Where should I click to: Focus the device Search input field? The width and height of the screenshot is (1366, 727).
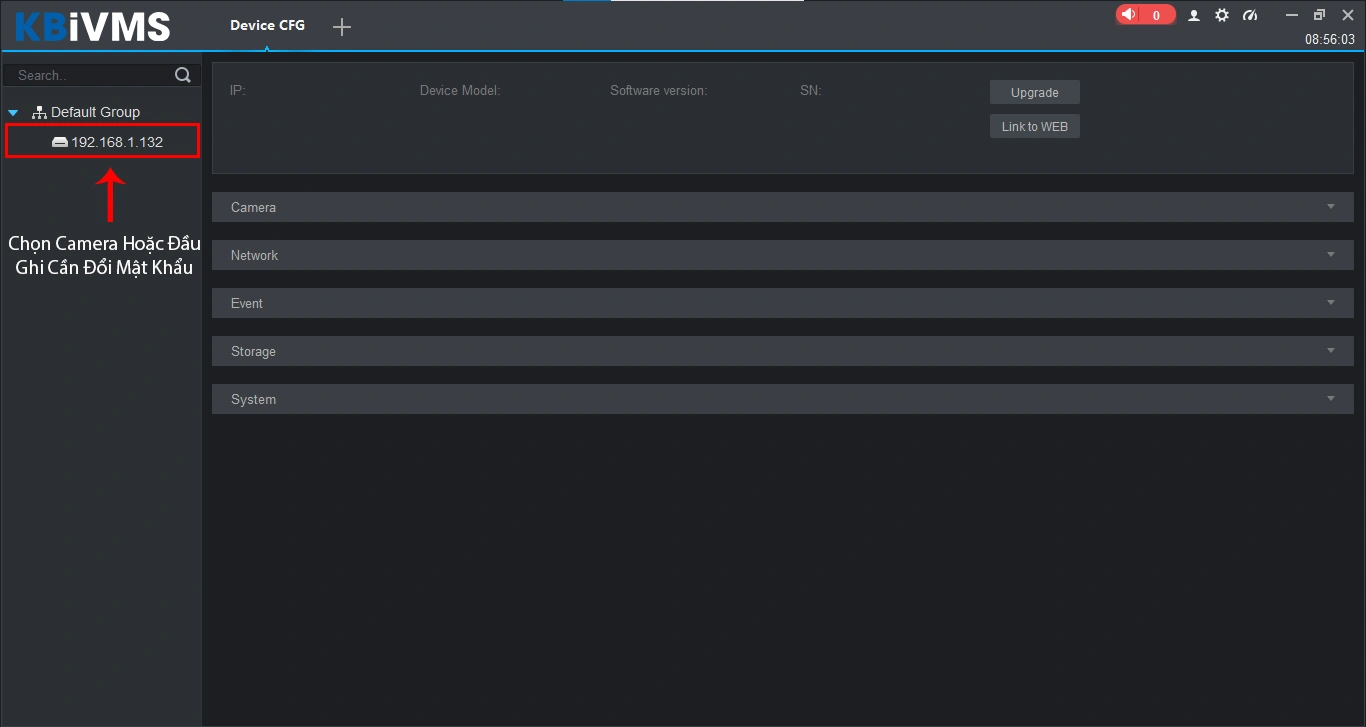tap(90, 75)
